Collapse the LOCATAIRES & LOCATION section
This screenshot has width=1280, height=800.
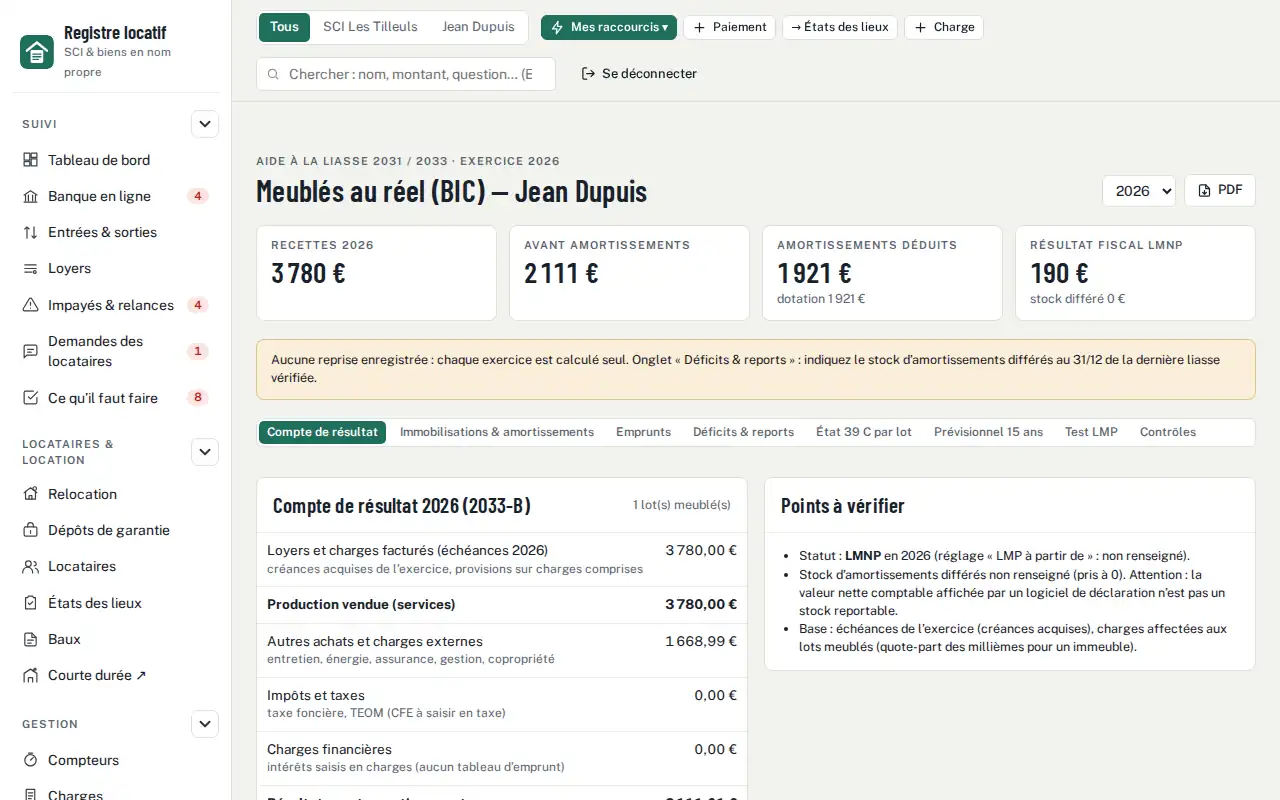pos(205,452)
